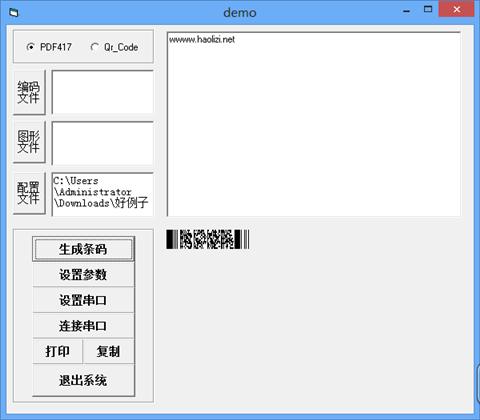
Task: Click the generated PDF417 barcode image
Action: (x=208, y=239)
